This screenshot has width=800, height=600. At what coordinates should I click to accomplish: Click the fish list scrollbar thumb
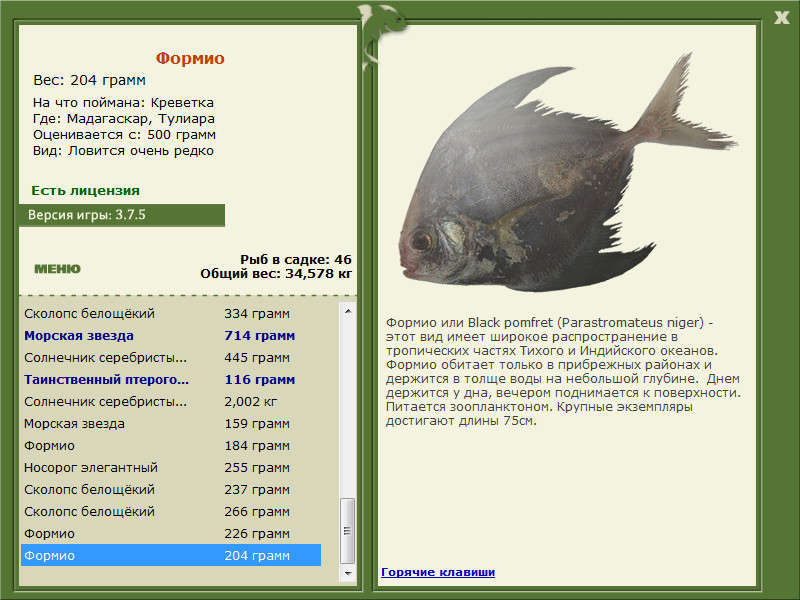tap(347, 531)
